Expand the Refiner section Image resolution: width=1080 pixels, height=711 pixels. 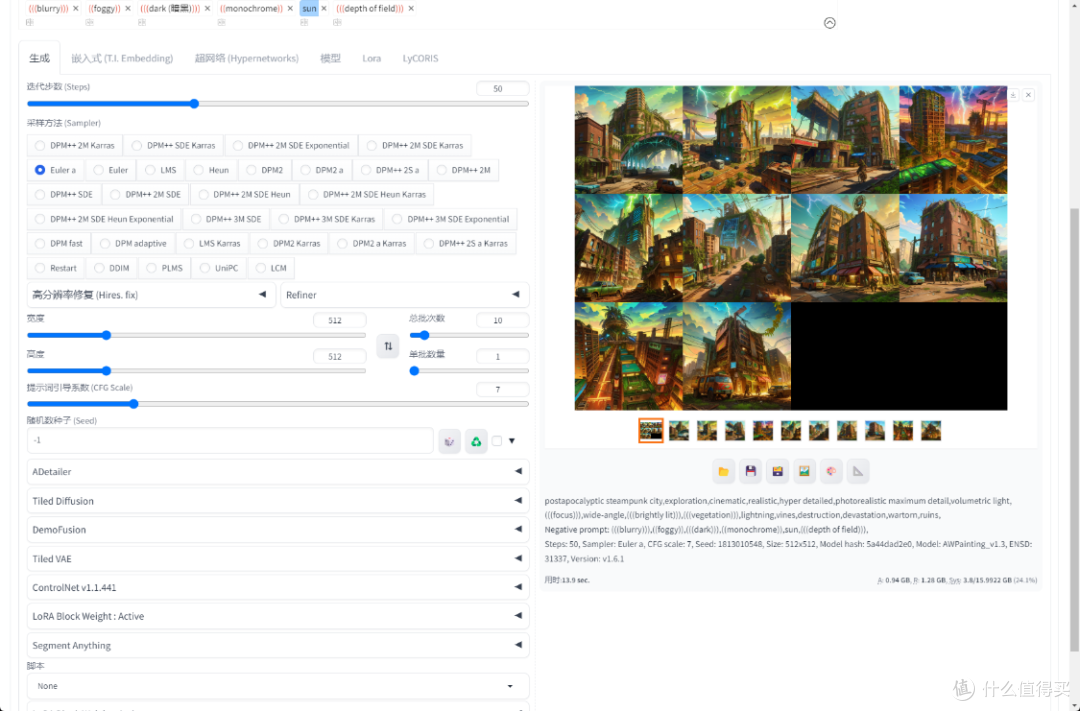[x=405, y=295]
